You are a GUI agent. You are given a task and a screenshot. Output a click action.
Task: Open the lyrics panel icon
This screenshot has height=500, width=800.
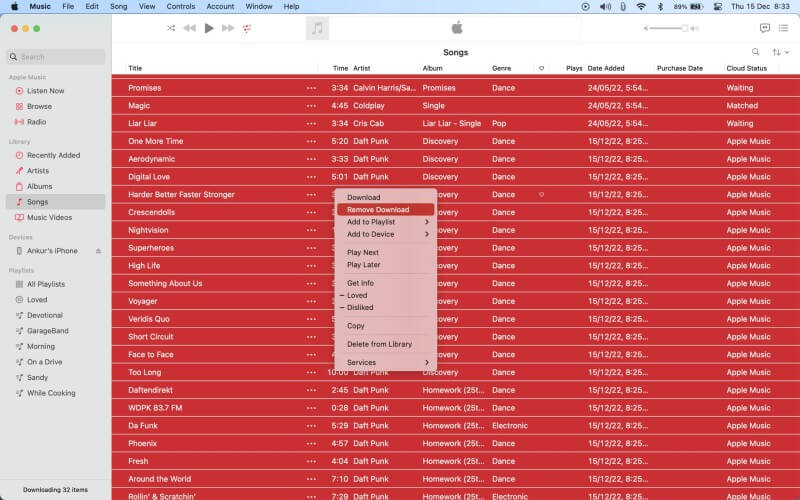[764, 28]
